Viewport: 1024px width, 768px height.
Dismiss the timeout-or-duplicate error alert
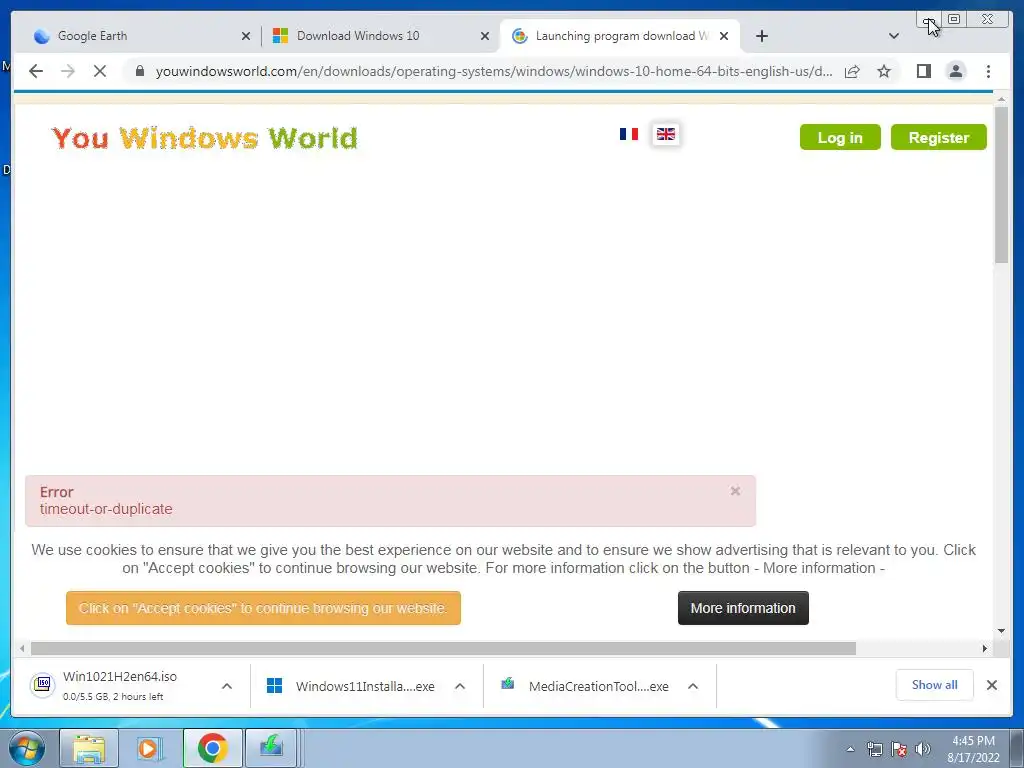pyautogui.click(x=735, y=491)
